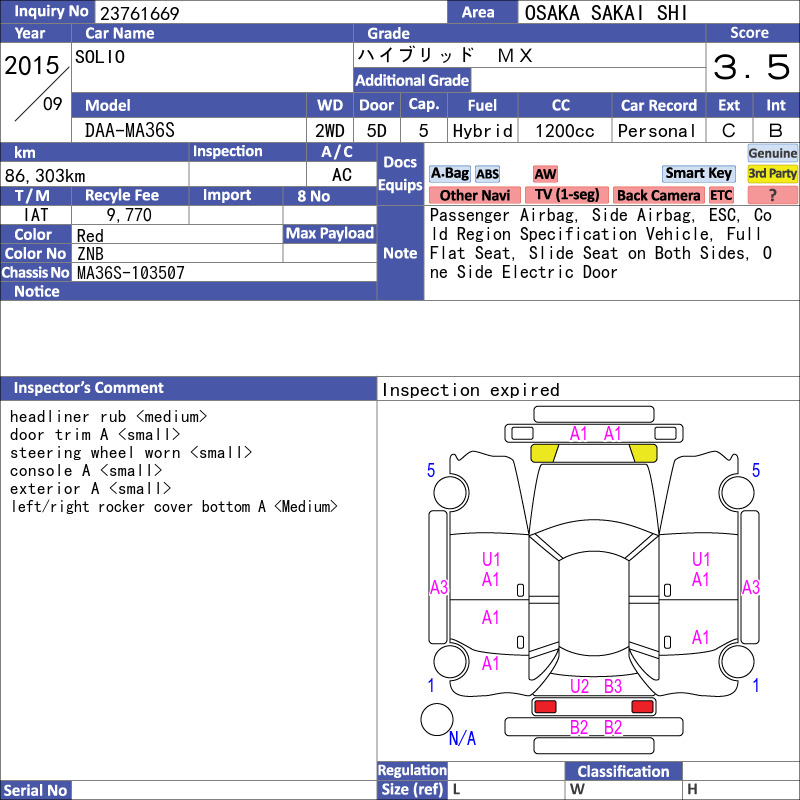Click the Genuine badge
800x800 pixels.
pyautogui.click(x=772, y=153)
